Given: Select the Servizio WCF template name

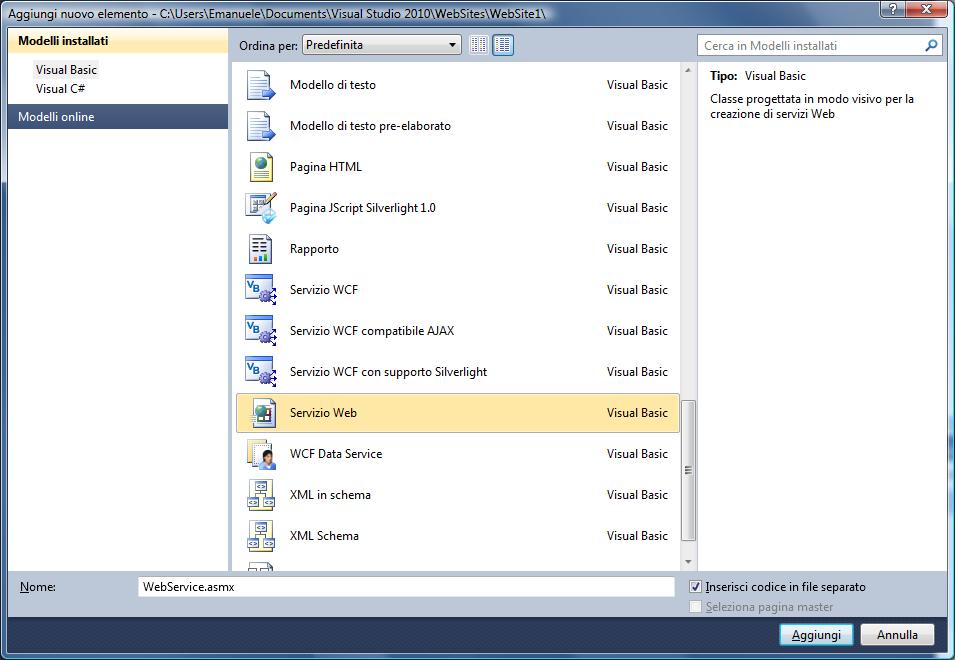Looking at the screenshot, I should pos(324,290).
